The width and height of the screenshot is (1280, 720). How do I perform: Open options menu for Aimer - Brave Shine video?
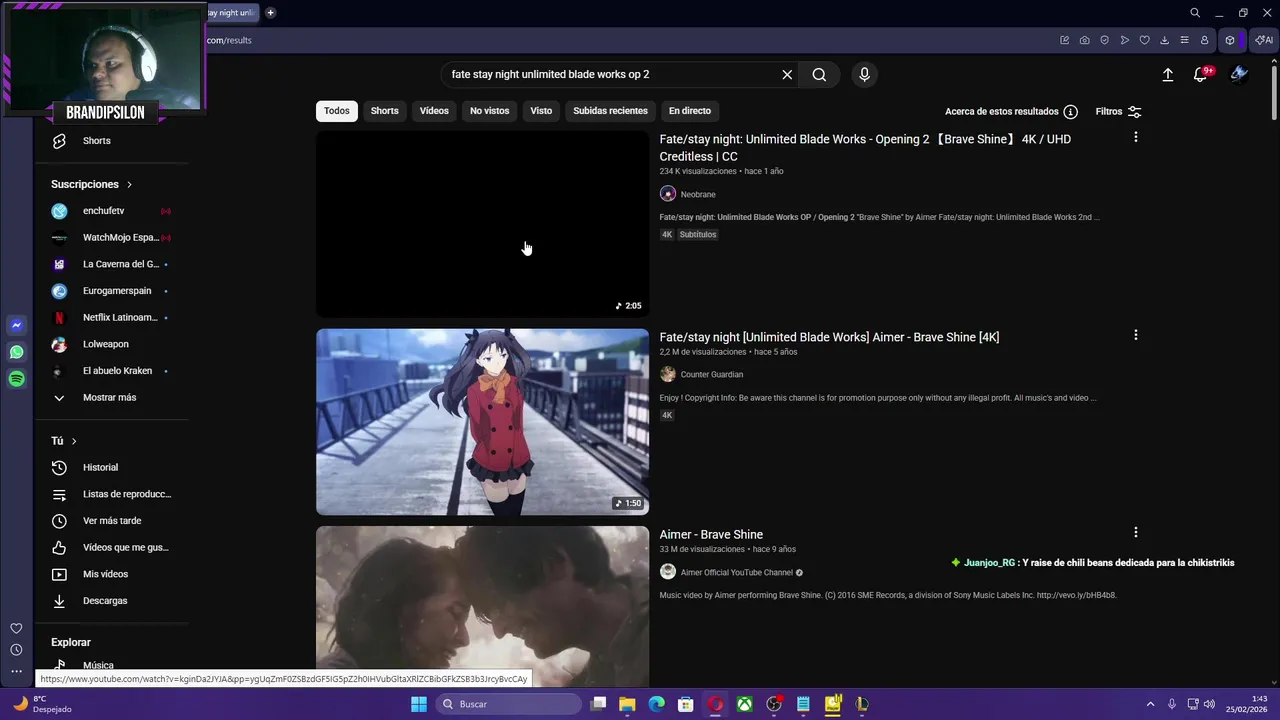pos(1135,532)
